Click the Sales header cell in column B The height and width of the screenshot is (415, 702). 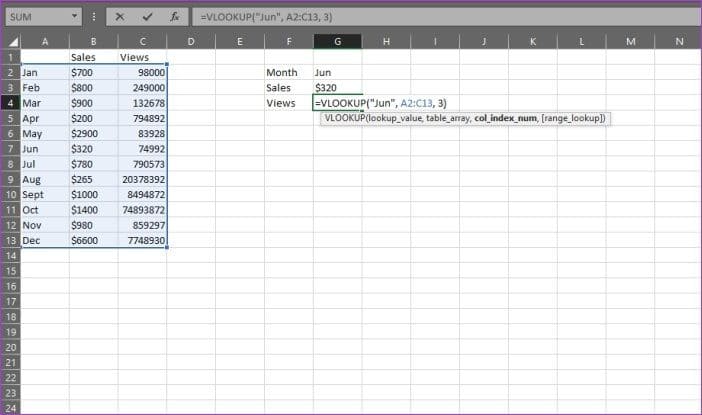94,57
